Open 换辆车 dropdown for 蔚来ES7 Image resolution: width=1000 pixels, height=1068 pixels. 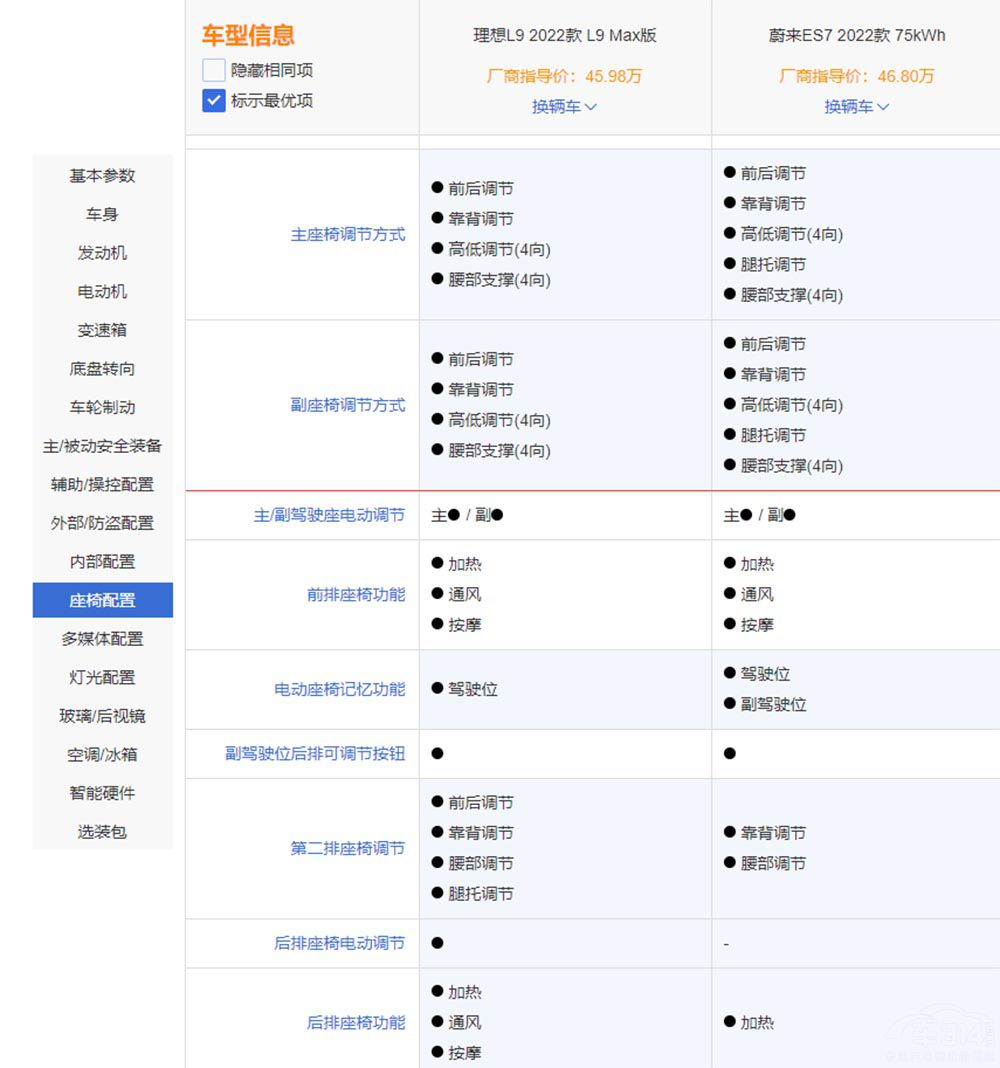tap(856, 106)
